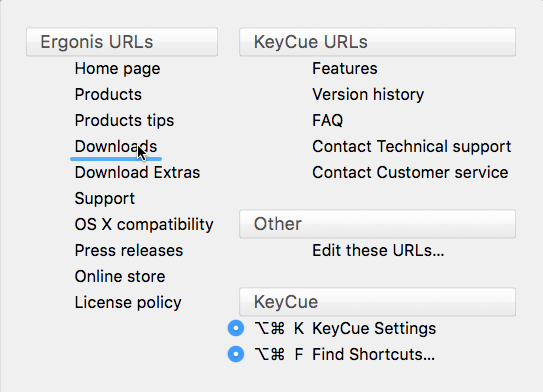Click the KeyCue group header
The width and height of the screenshot is (543, 392).
(377, 302)
